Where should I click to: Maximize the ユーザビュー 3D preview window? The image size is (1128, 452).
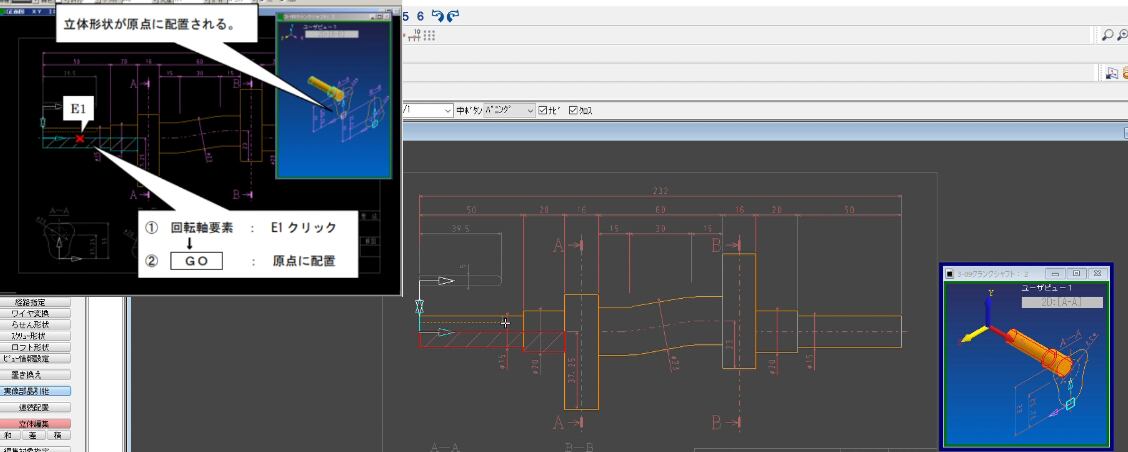click(1076, 273)
